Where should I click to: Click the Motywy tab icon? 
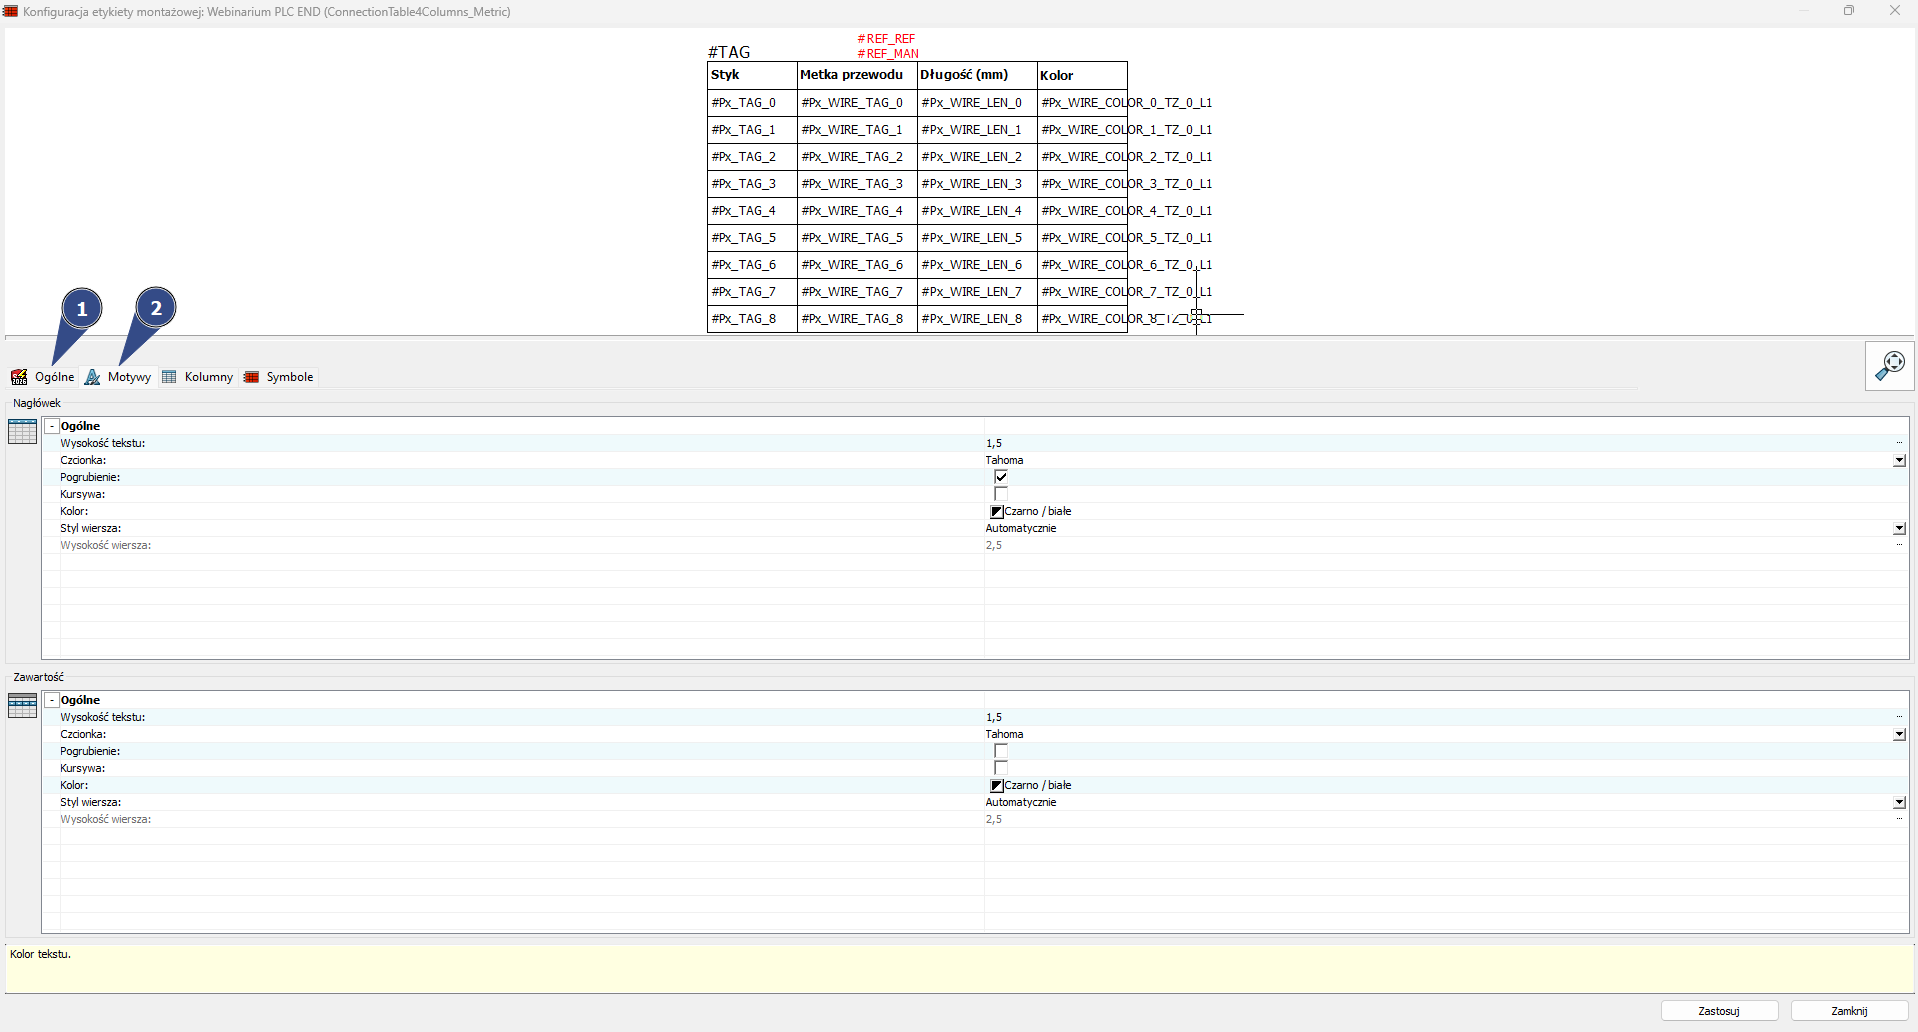pyautogui.click(x=93, y=377)
